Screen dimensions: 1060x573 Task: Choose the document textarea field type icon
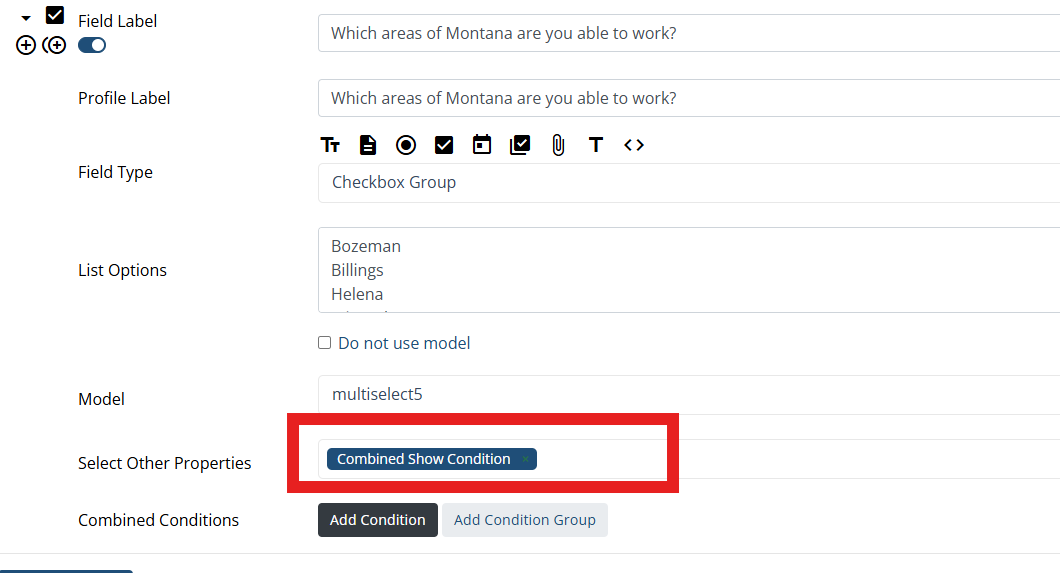click(x=368, y=145)
